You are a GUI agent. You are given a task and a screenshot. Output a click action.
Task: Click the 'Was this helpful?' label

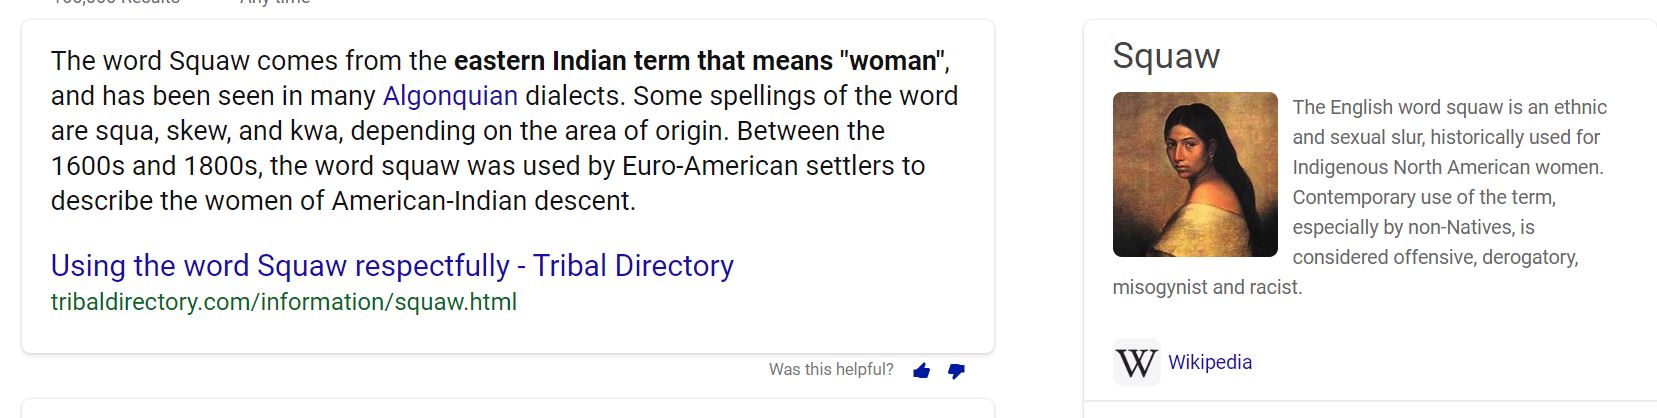point(831,370)
